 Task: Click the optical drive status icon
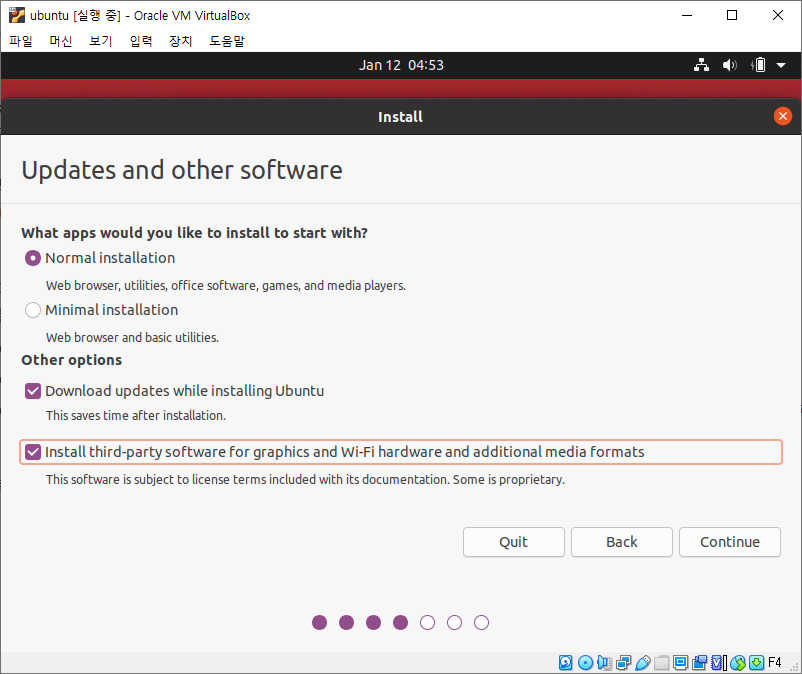(x=585, y=663)
